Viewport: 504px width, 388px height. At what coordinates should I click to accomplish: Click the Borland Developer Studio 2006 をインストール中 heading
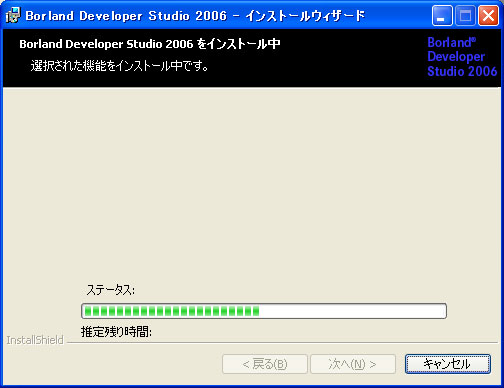tap(150, 44)
